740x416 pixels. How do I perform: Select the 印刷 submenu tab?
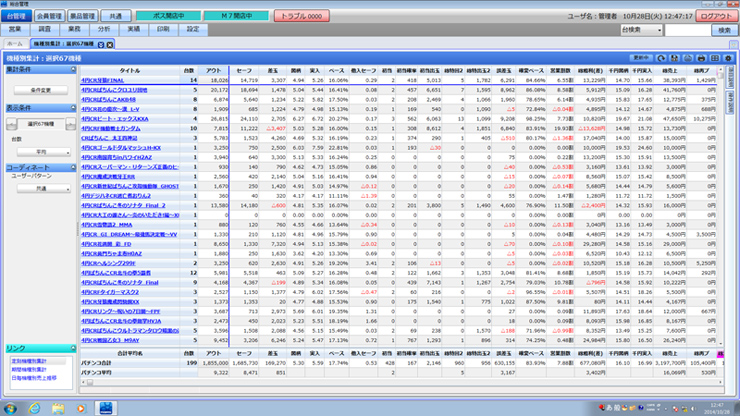tap(163, 29)
